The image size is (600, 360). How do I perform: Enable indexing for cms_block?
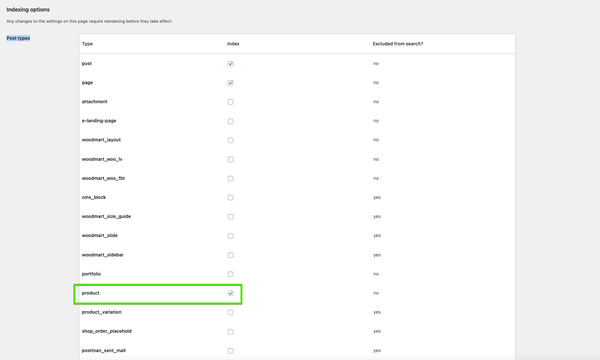point(230,198)
